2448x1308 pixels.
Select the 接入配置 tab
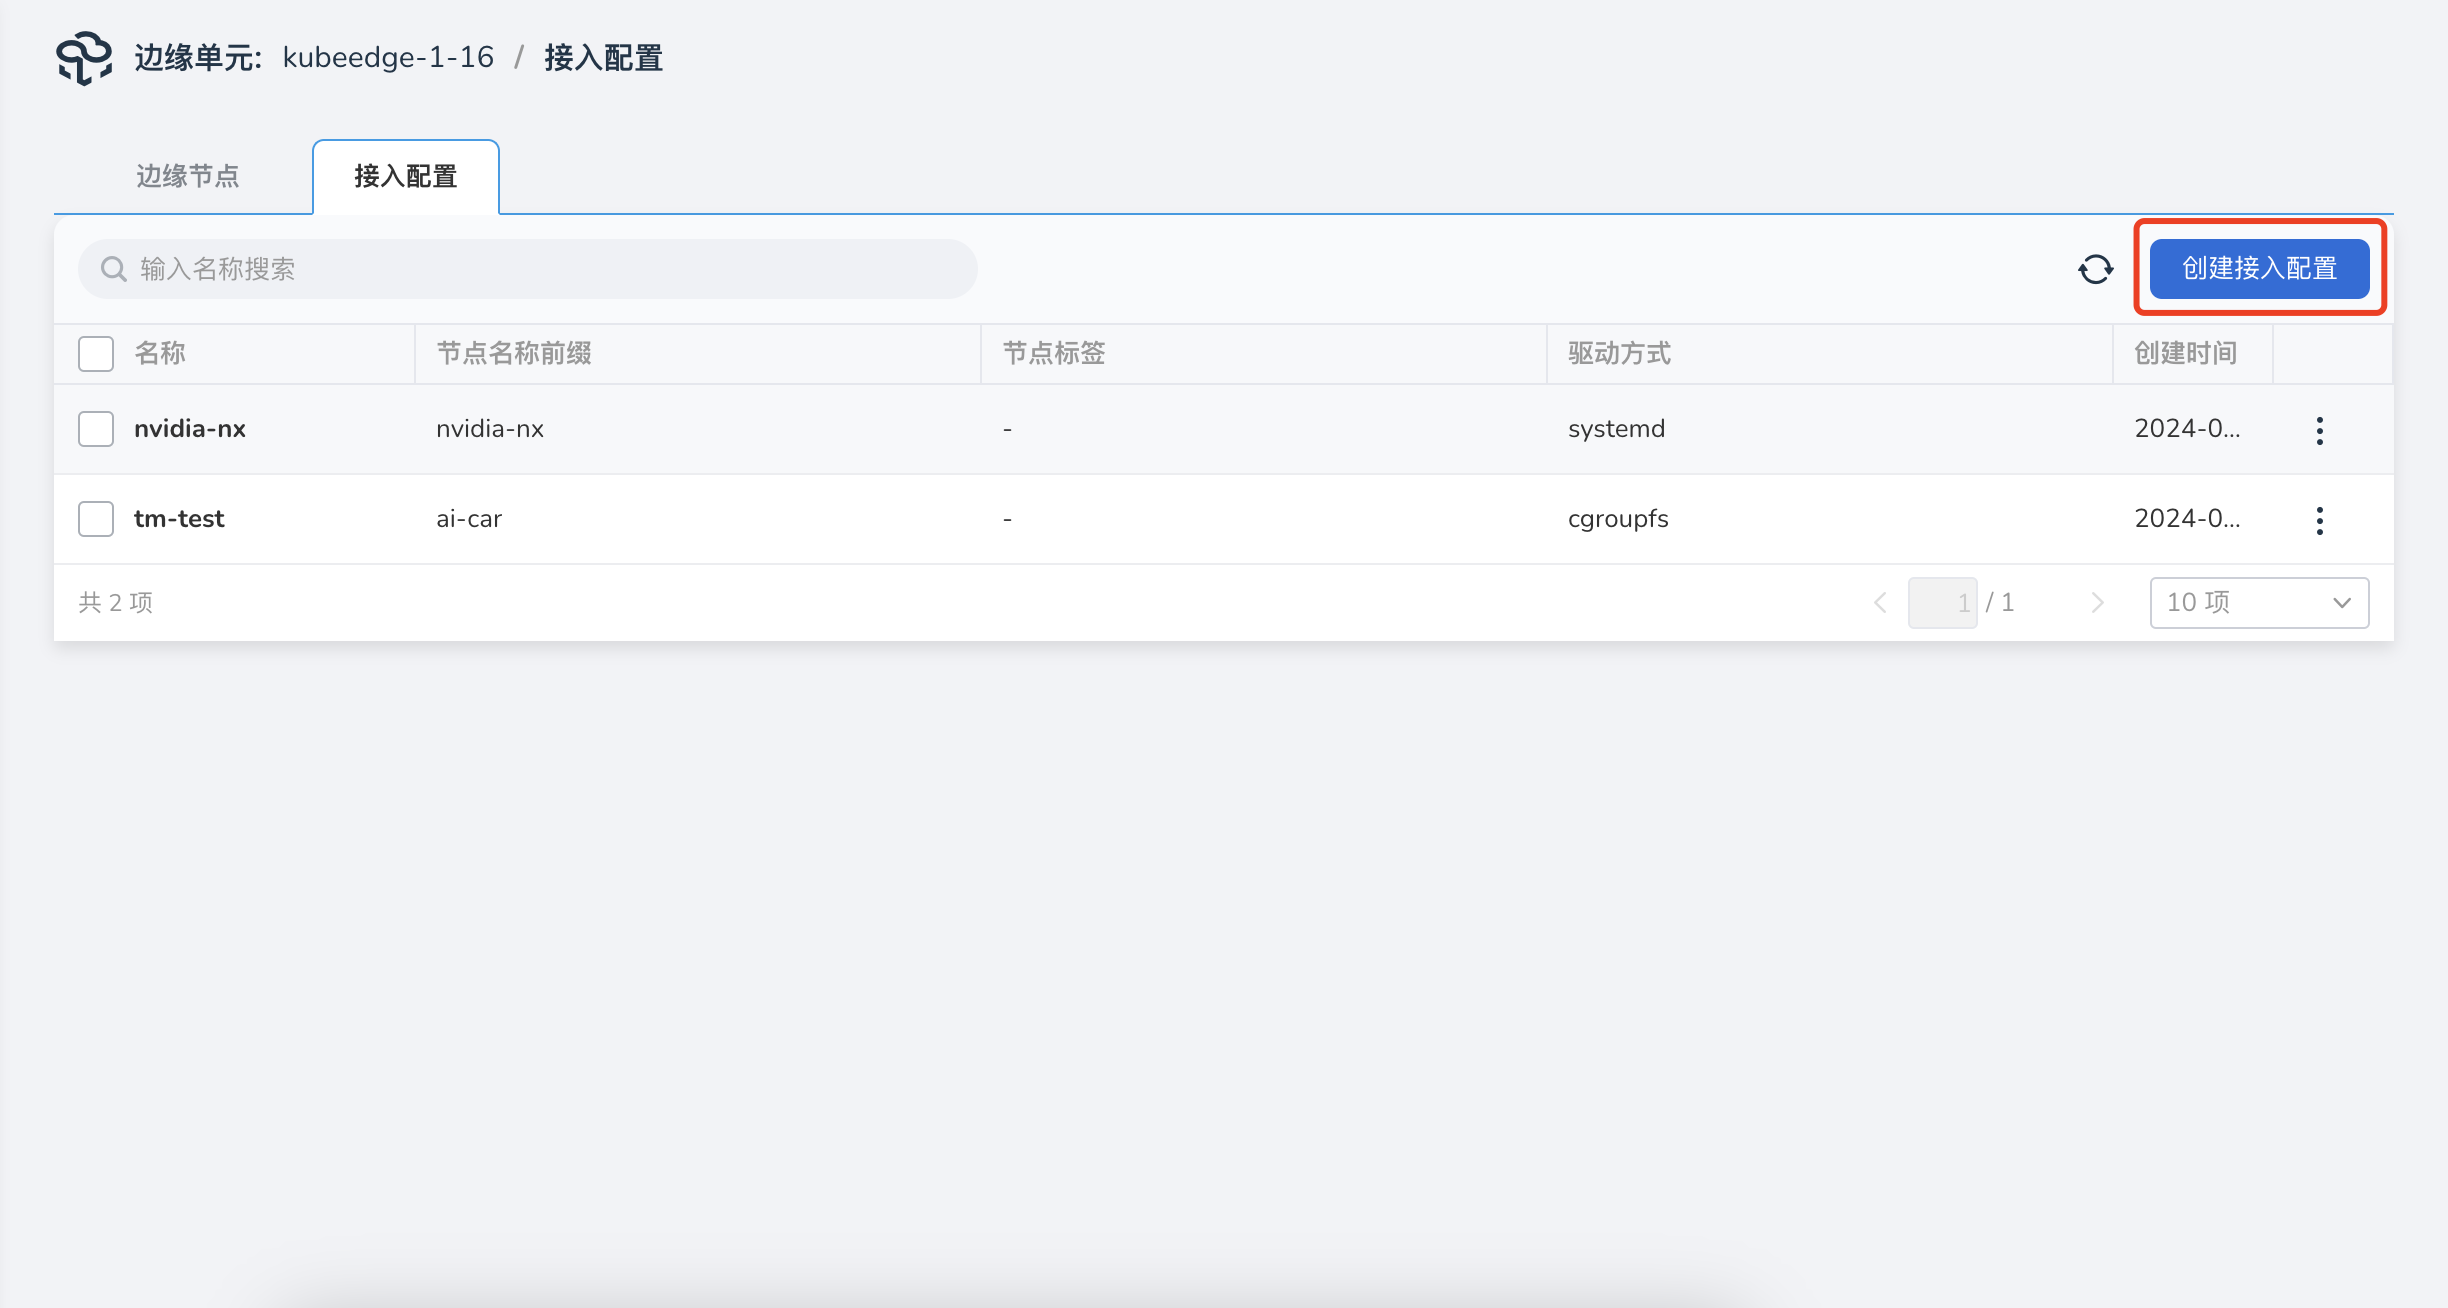[405, 176]
